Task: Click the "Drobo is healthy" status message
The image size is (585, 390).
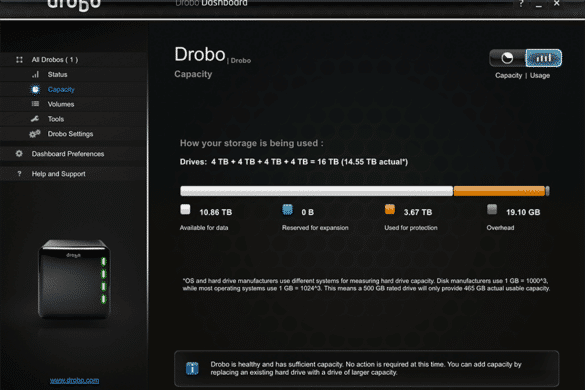Action: pos(366,368)
